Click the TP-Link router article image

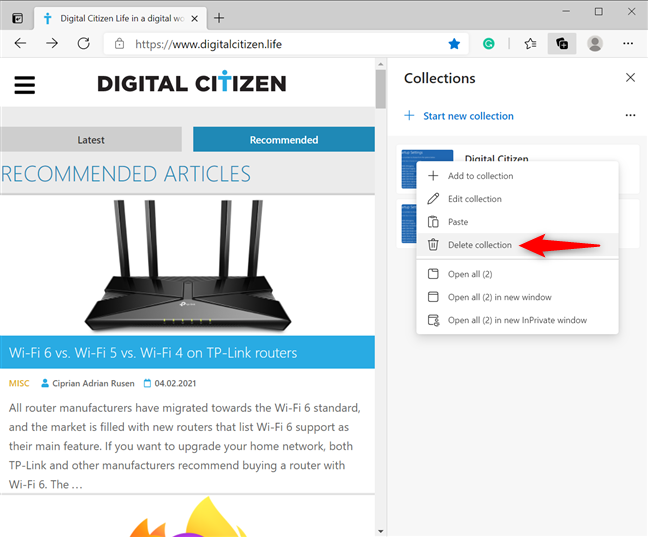tap(188, 266)
